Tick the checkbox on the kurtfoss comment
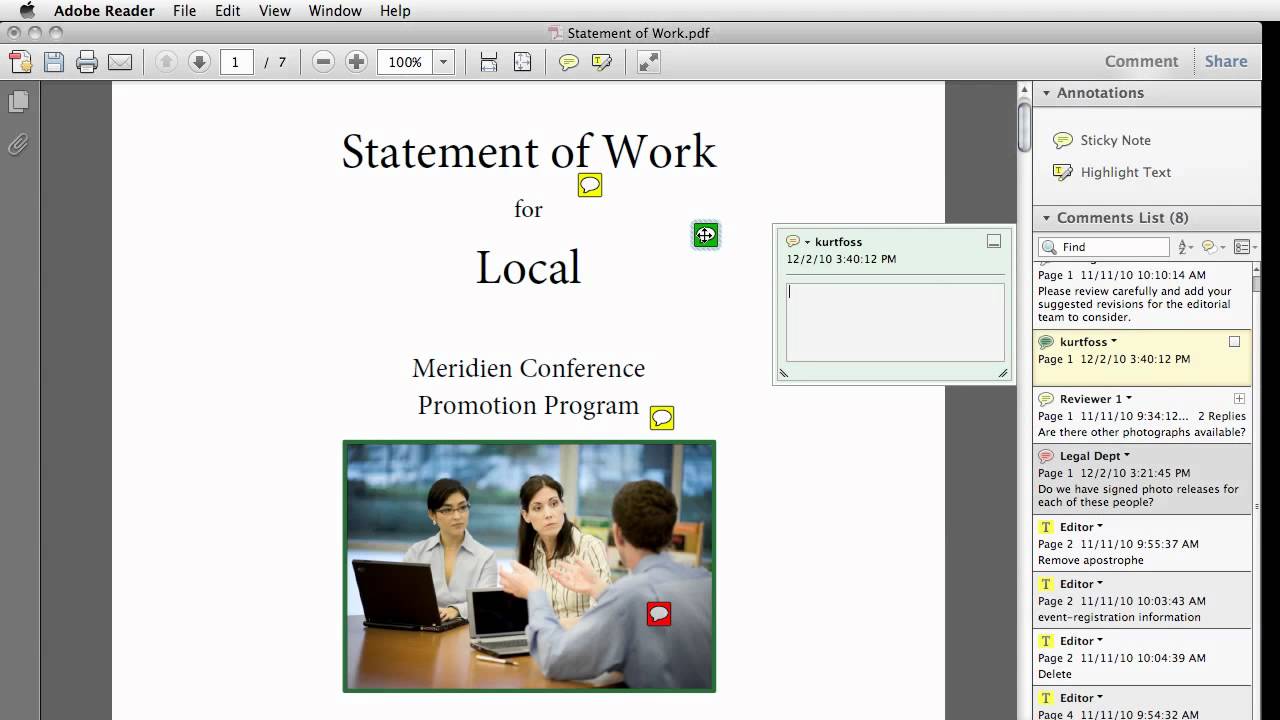This screenshot has height=720, width=1280. click(1234, 342)
